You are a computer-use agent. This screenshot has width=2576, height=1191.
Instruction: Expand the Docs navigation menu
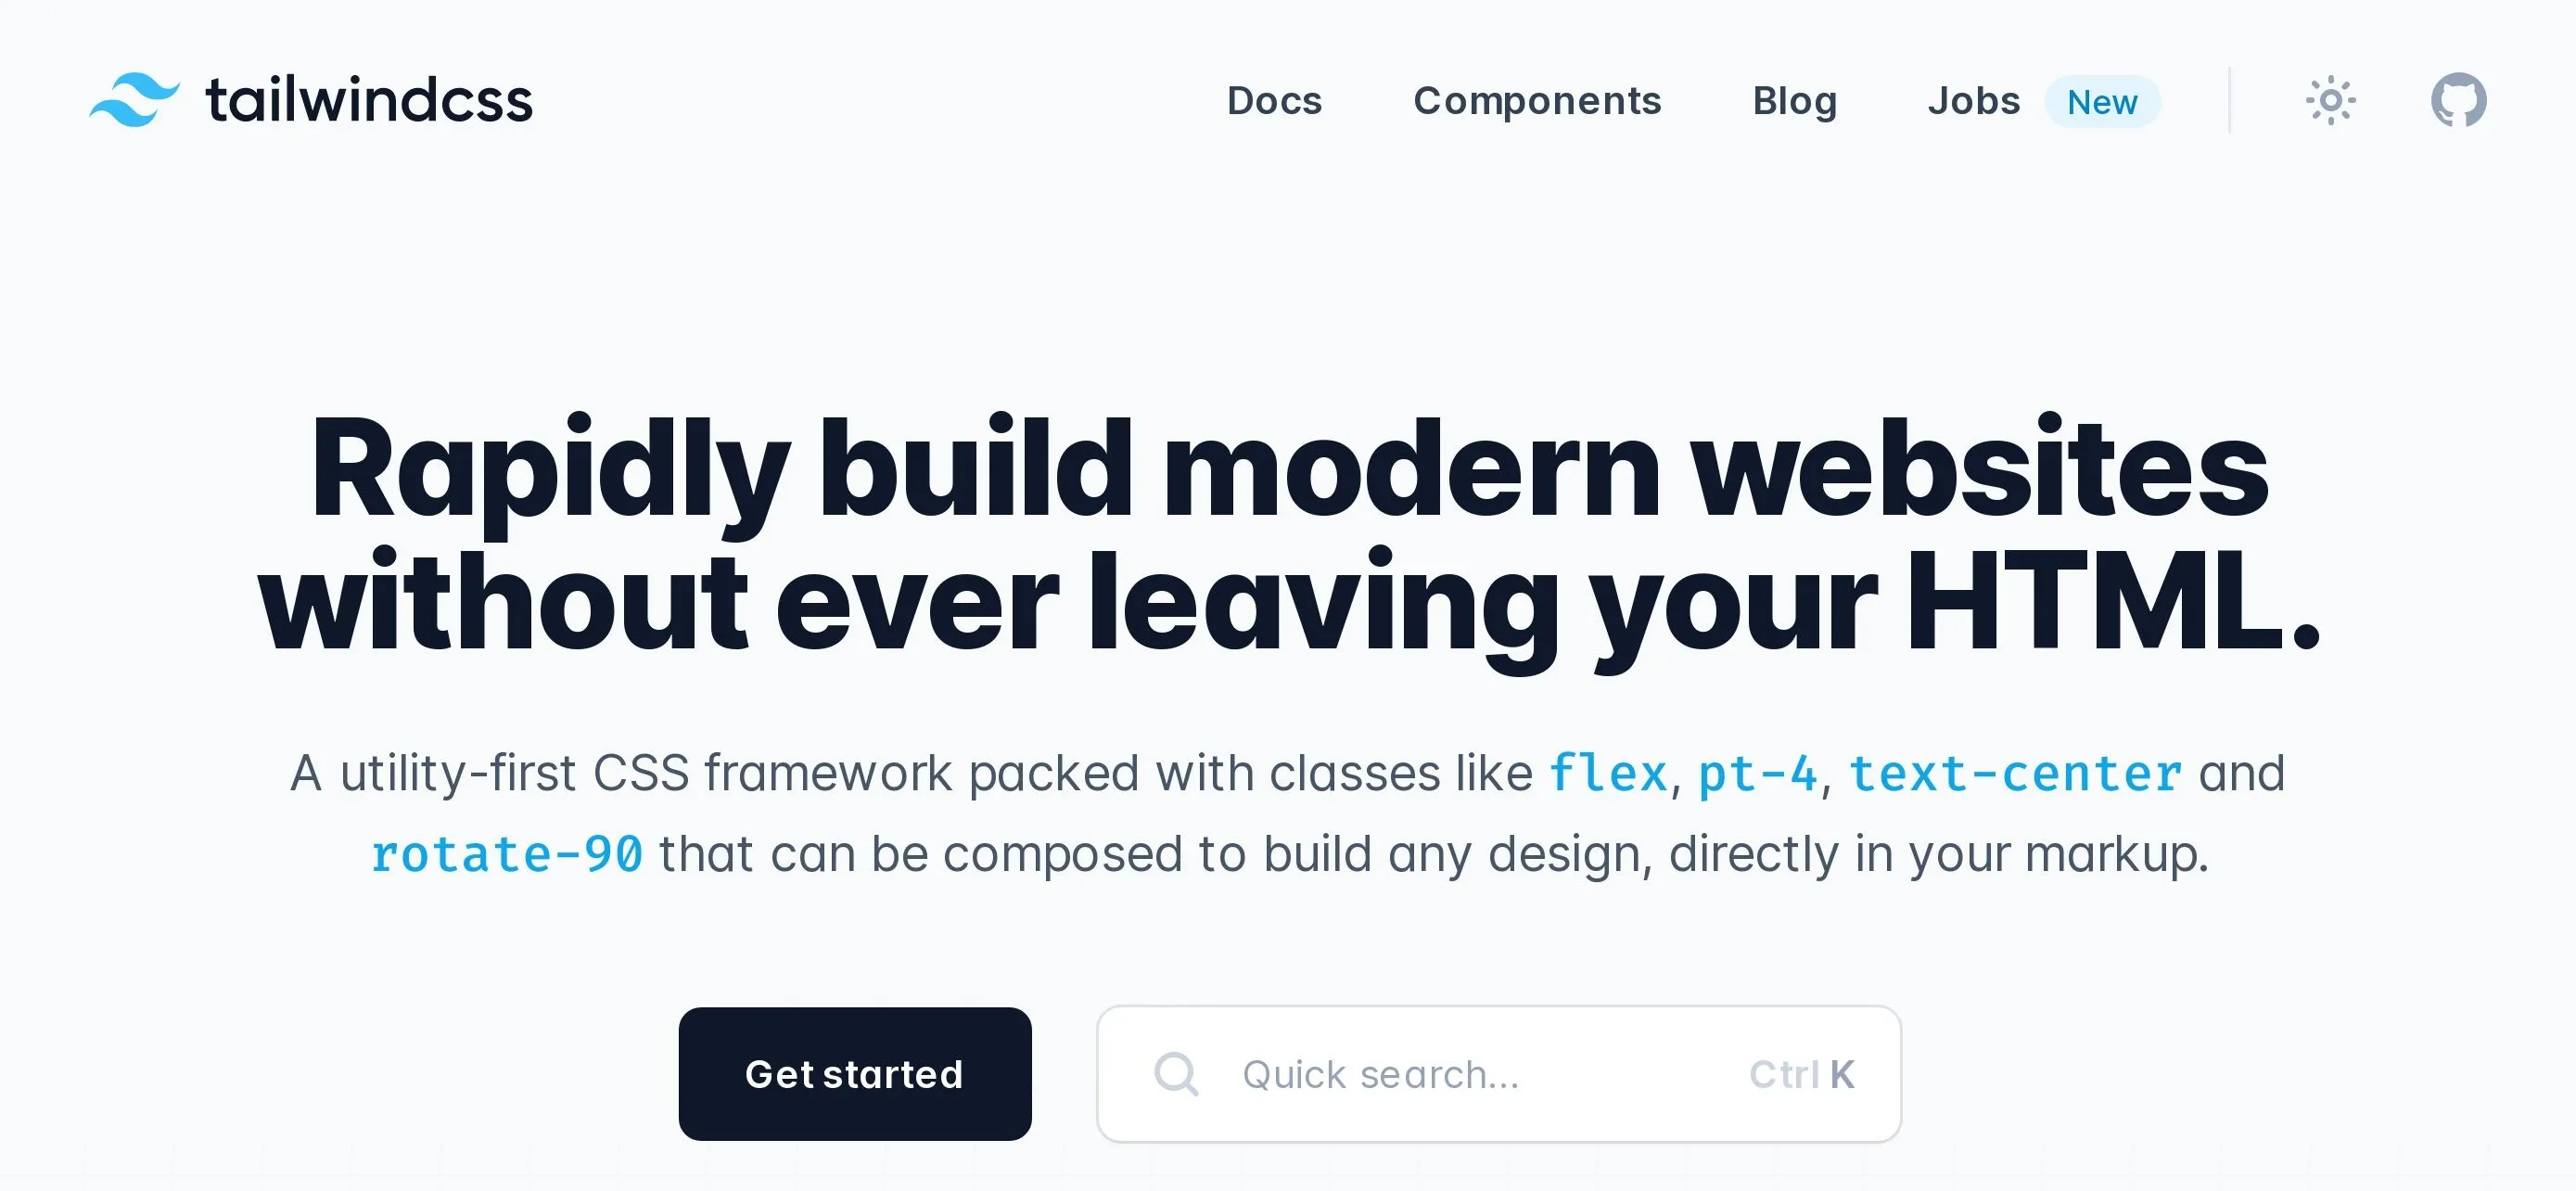1275,100
